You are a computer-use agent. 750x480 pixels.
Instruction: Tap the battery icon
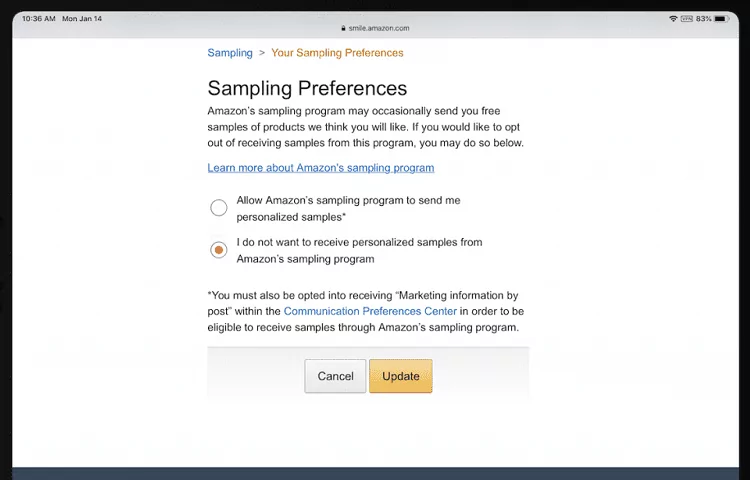[x=720, y=19]
